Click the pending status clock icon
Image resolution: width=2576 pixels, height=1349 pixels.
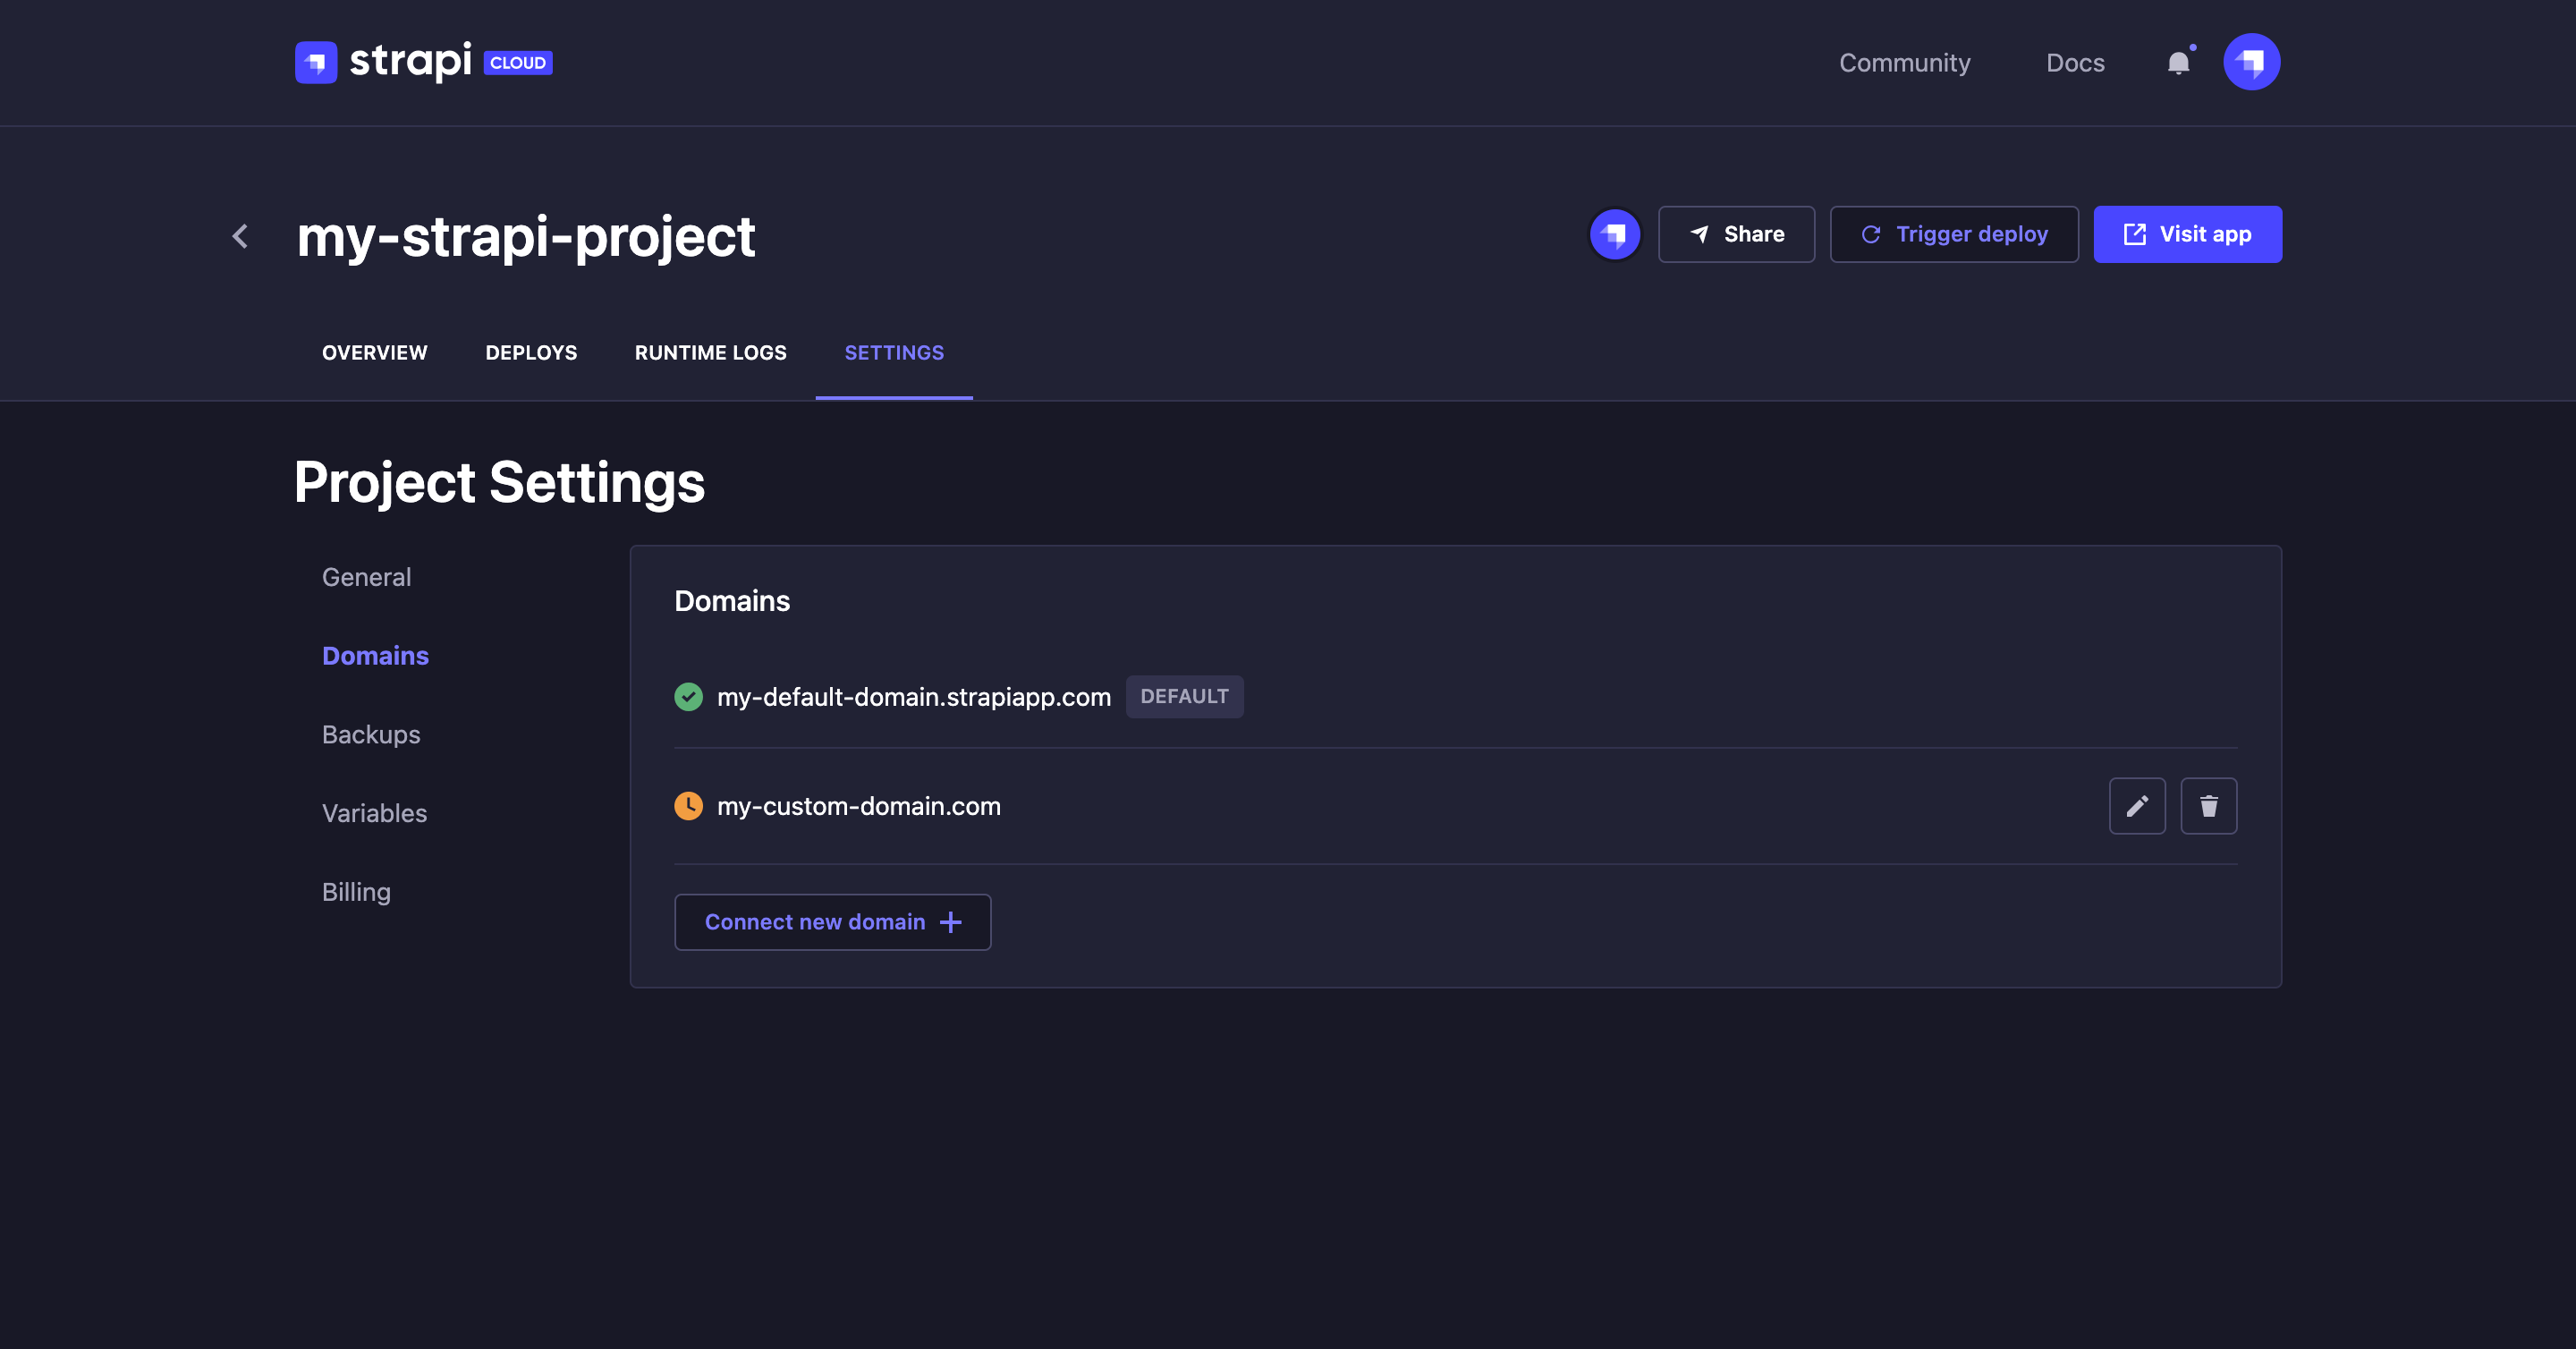coord(688,806)
